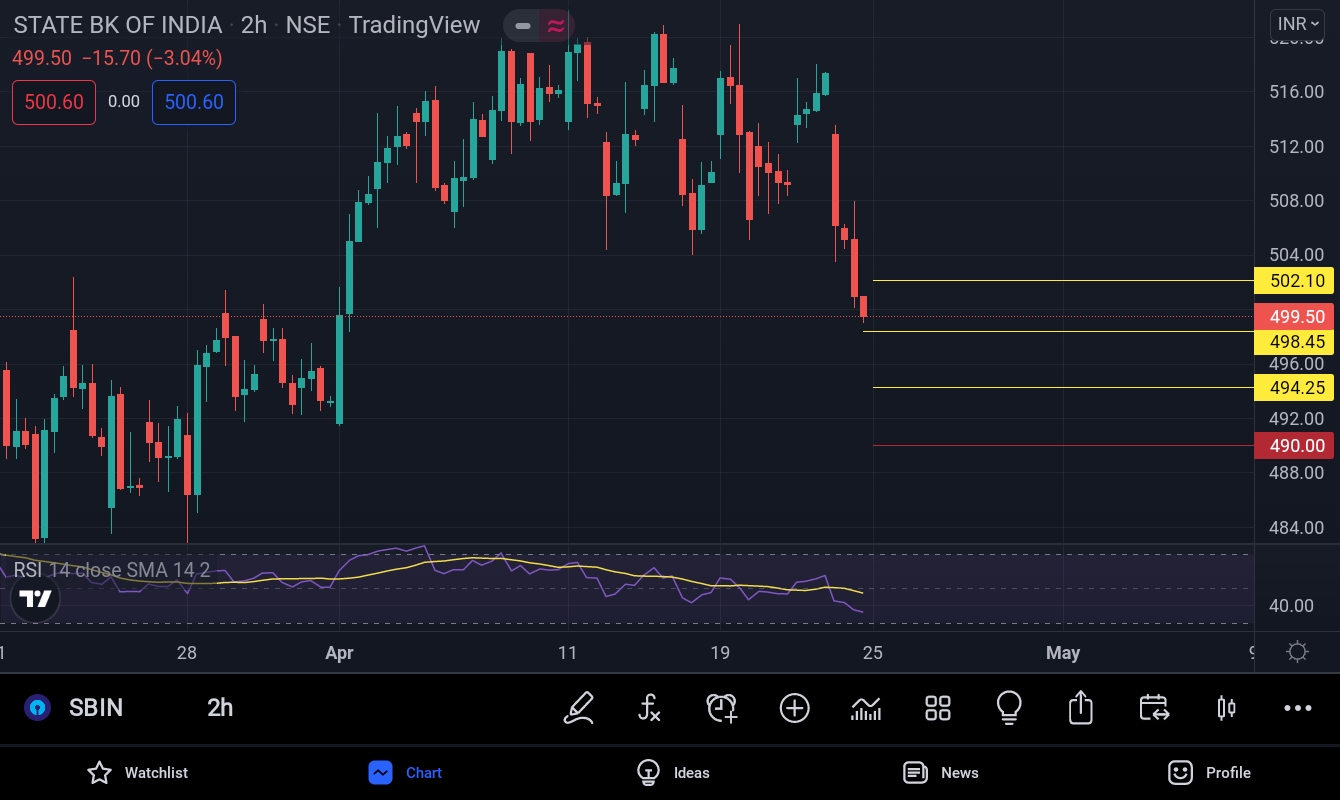Tap the lightbulb icon in chart toolbar

coord(1009,708)
